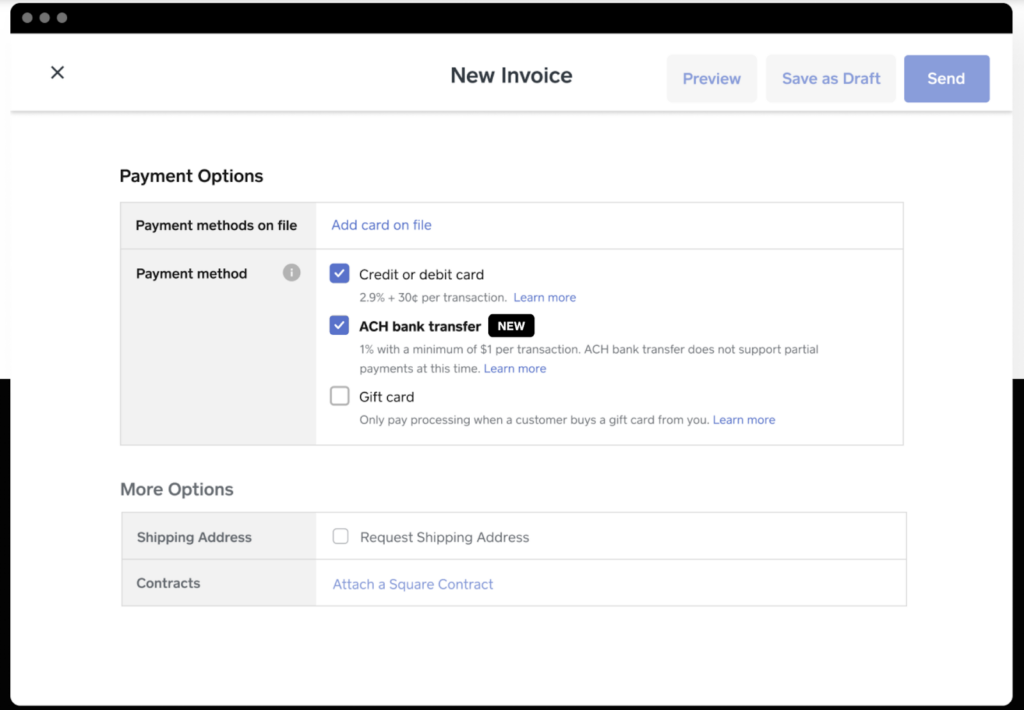Click the middle window control dot
This screenshot has height=710, width=1024.
click(x=44, y=18)
